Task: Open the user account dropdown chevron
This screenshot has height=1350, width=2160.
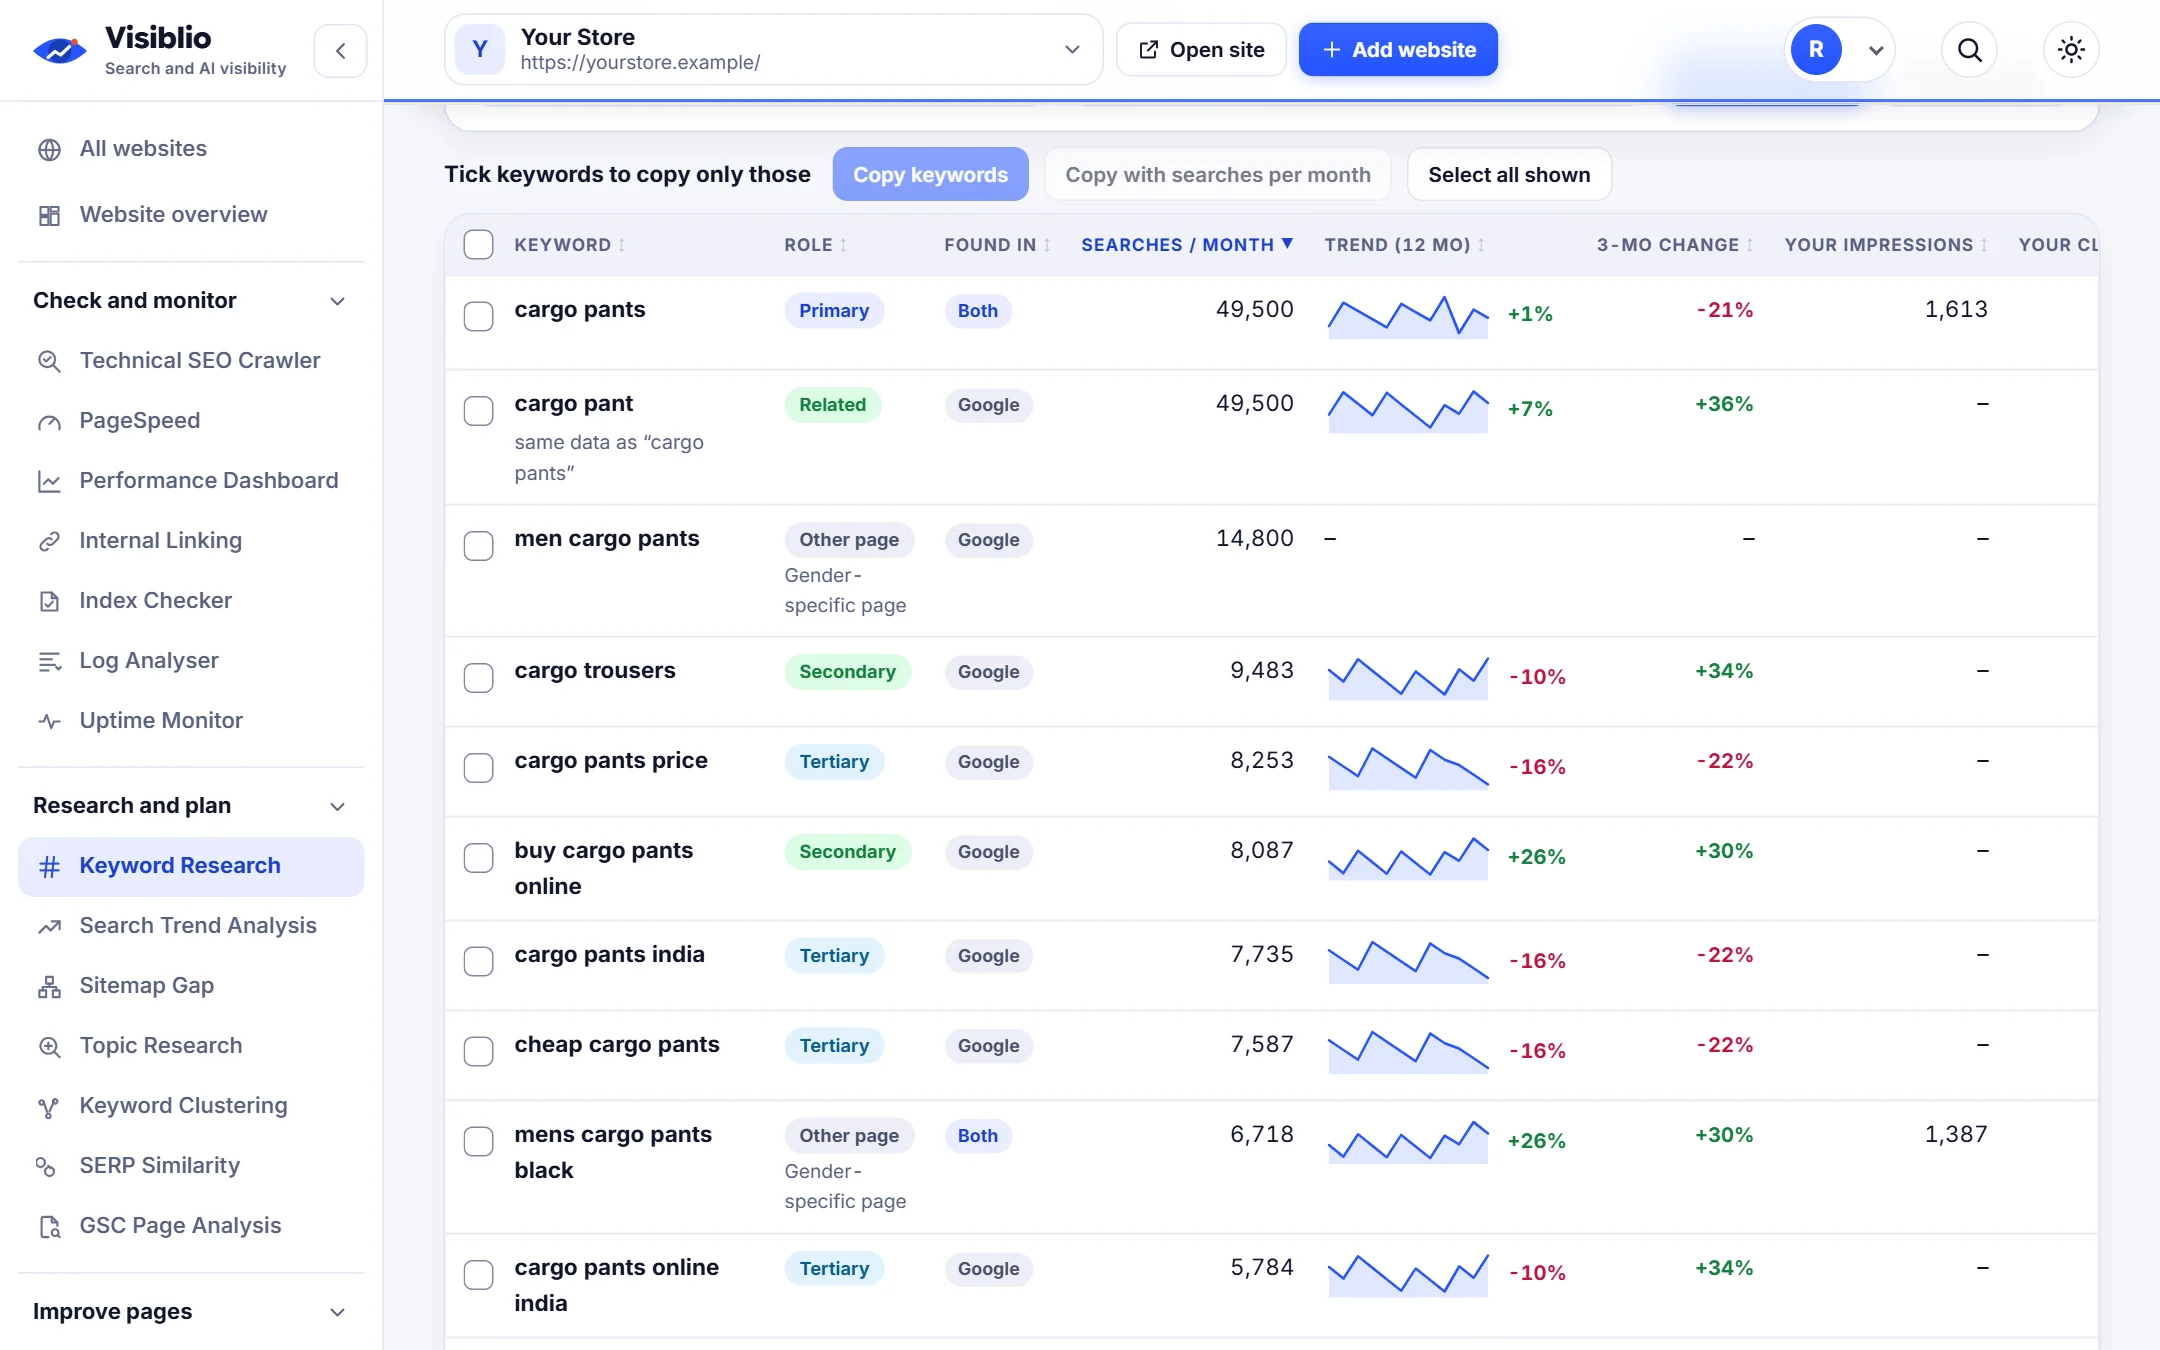Action: click(1876, 51)
